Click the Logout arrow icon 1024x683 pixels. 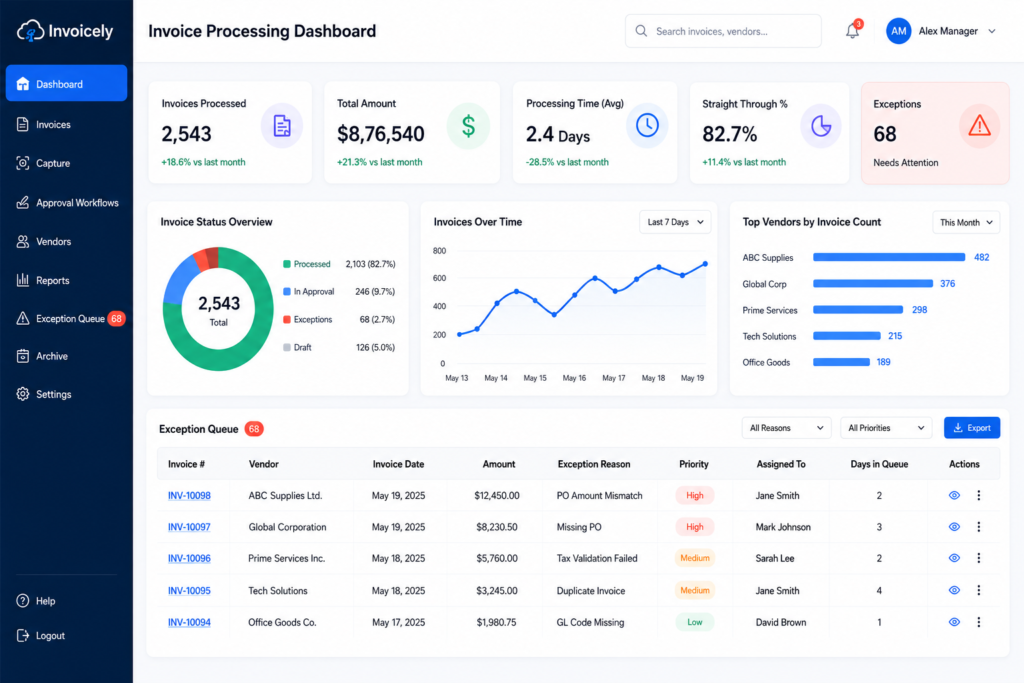pos(23,635)
